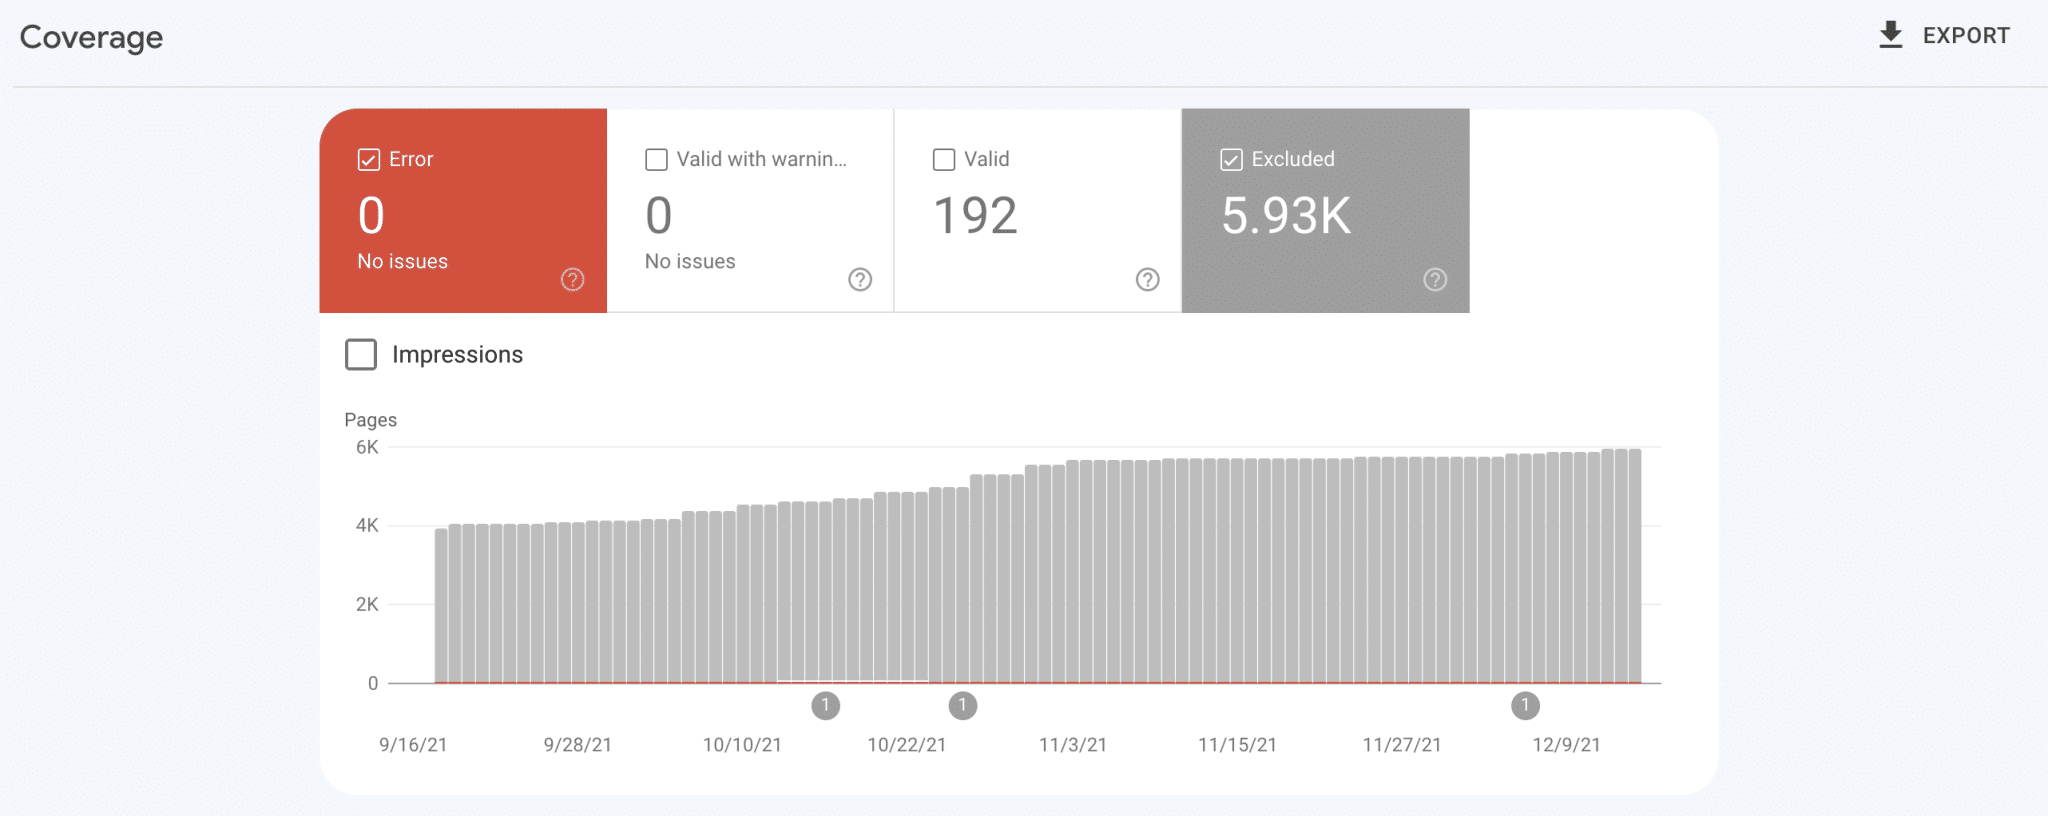
Task: Select the Excluded 5.93K count
Action: click(1286, 216)
